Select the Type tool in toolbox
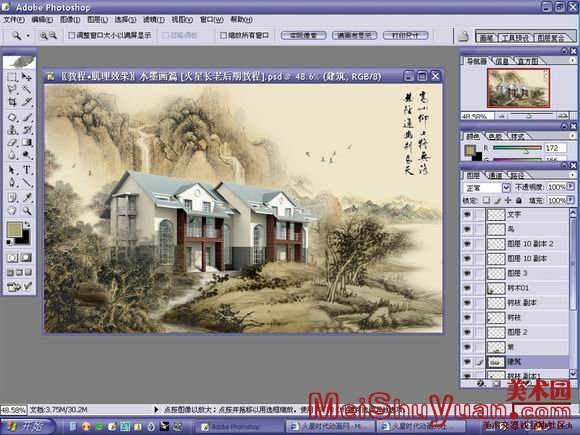580x435 pixels. click(27, 170)
